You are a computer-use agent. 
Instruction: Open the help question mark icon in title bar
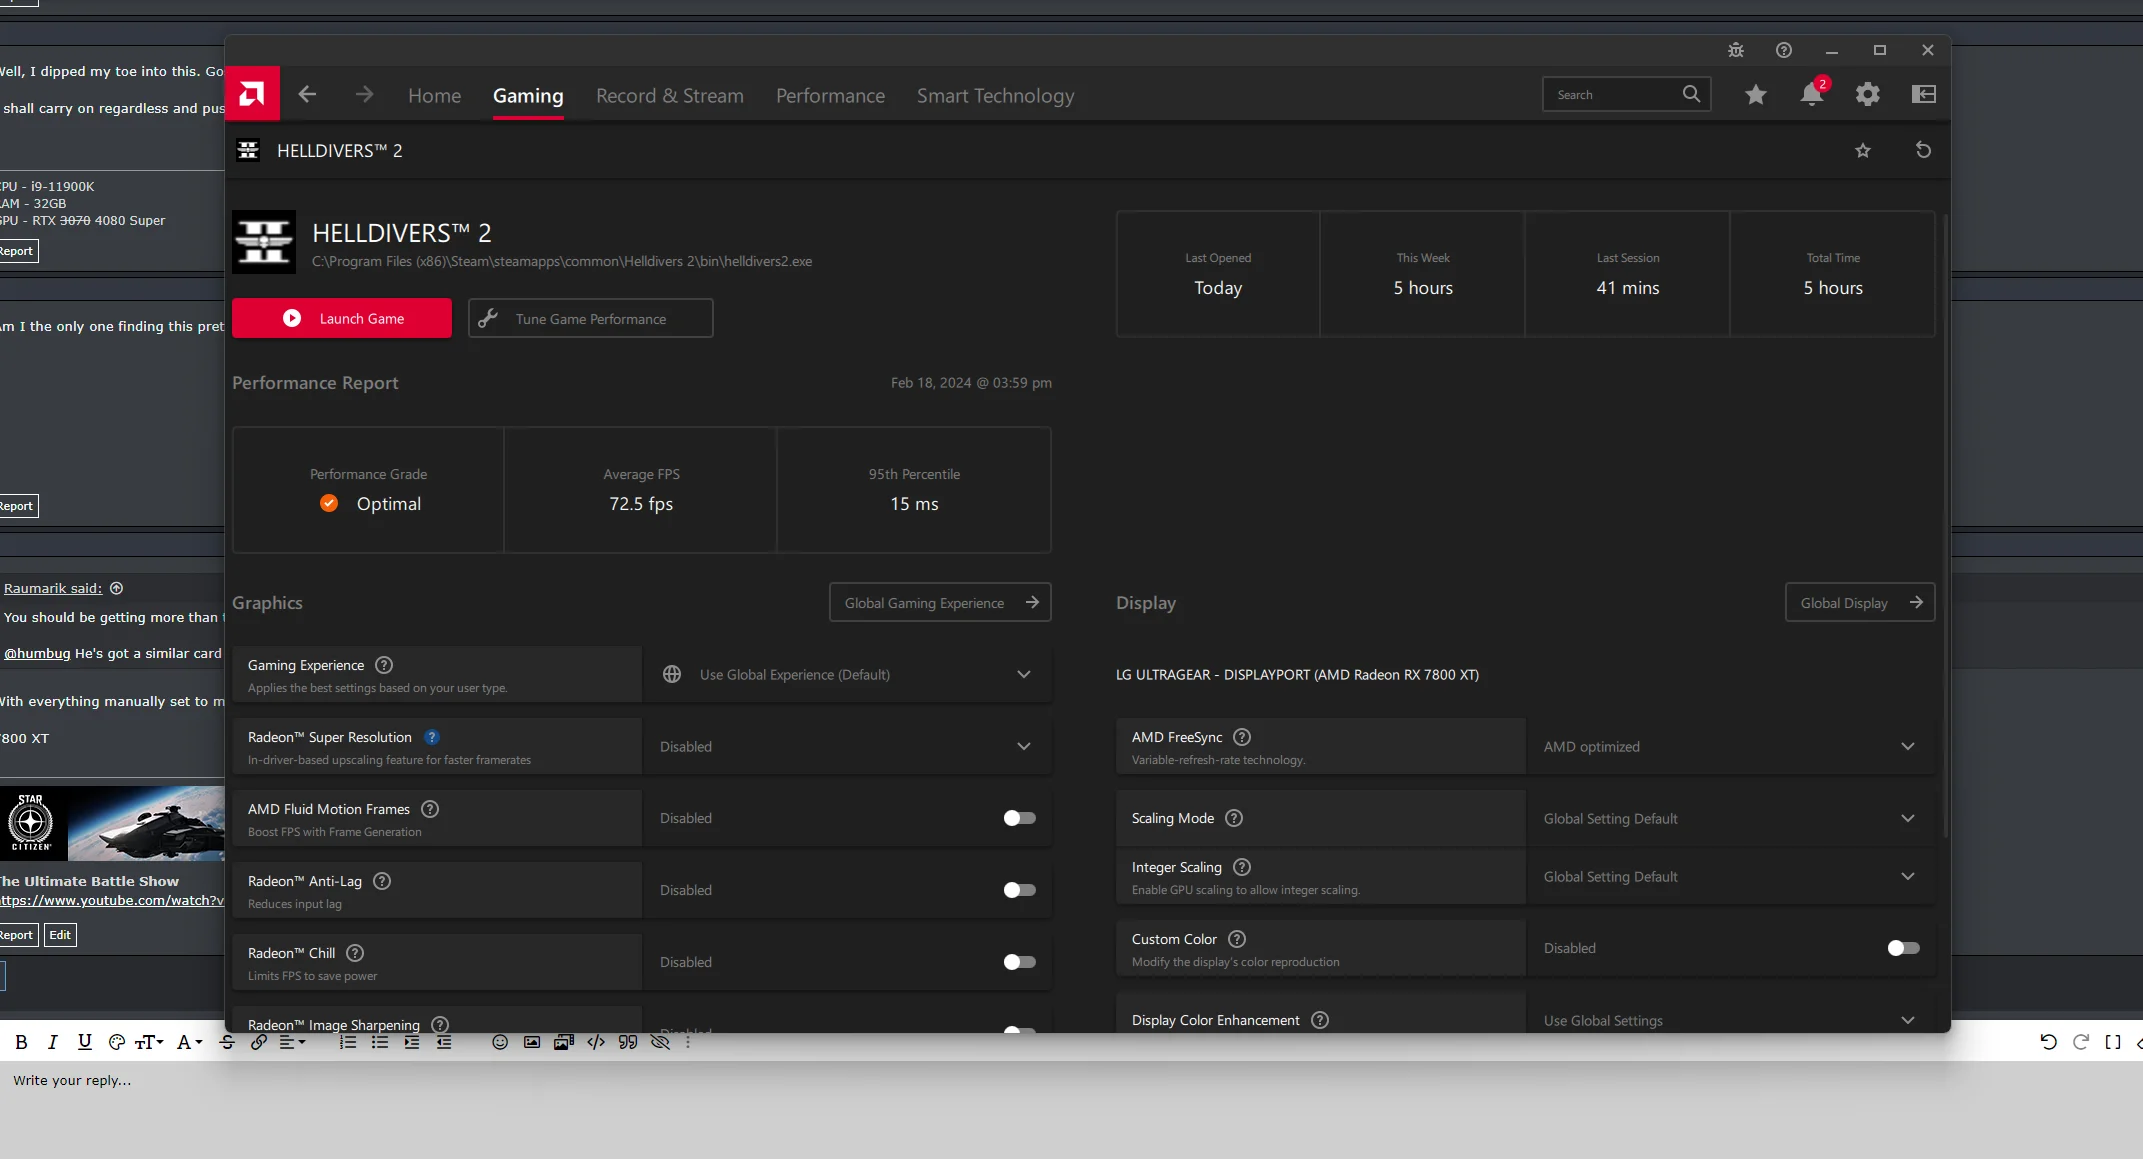coord(1784,50)
